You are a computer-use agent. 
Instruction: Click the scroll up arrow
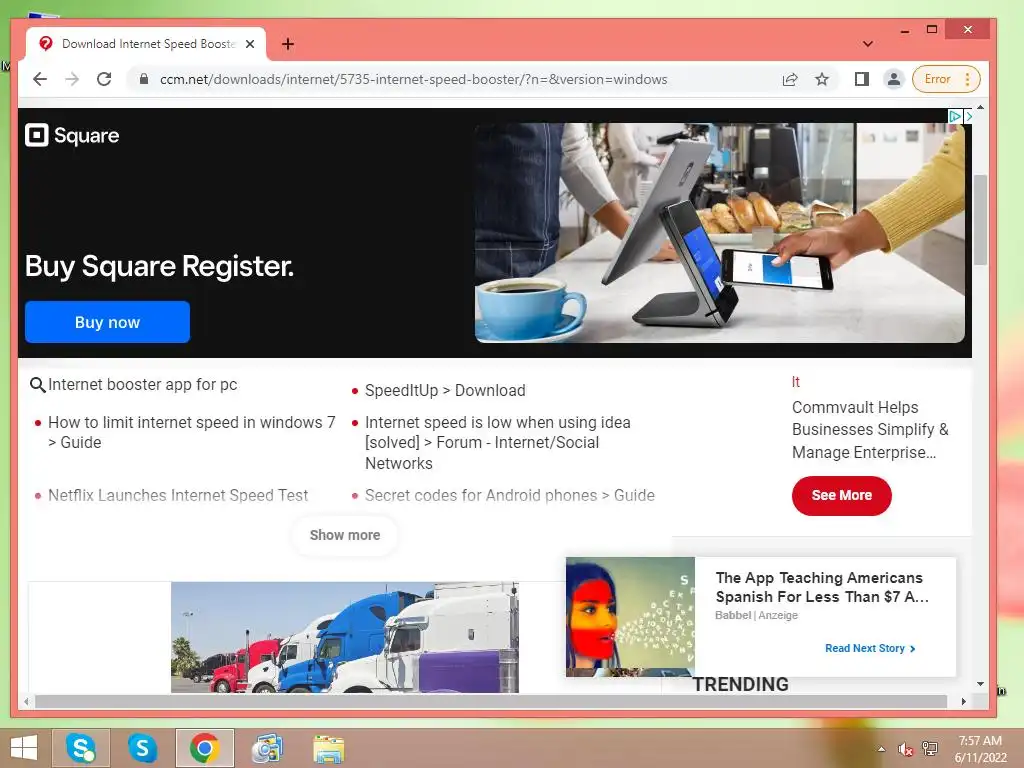click(x=980, y=107)
